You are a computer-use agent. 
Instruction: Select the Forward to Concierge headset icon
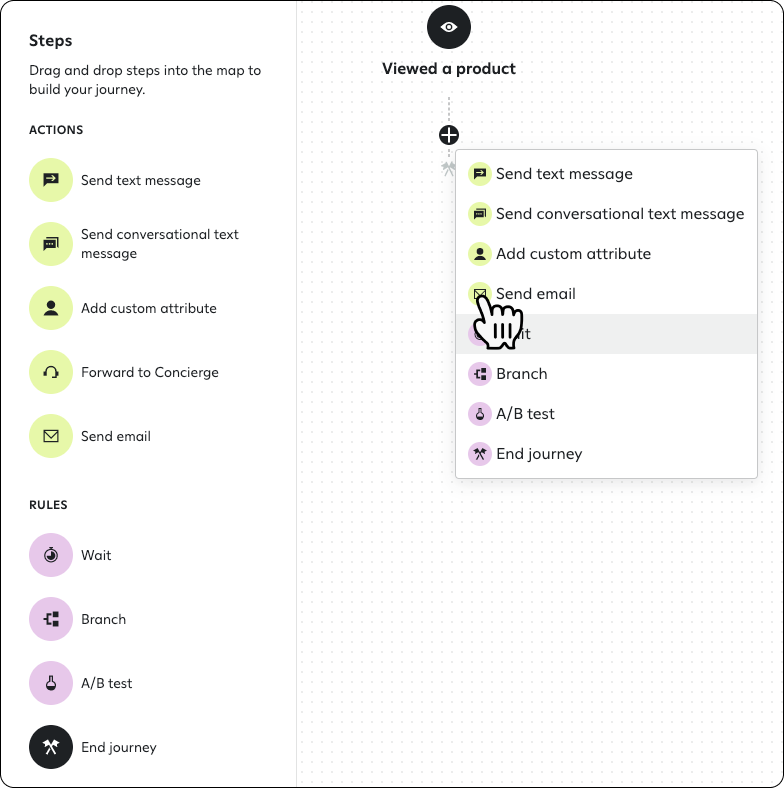click(51, 372)
